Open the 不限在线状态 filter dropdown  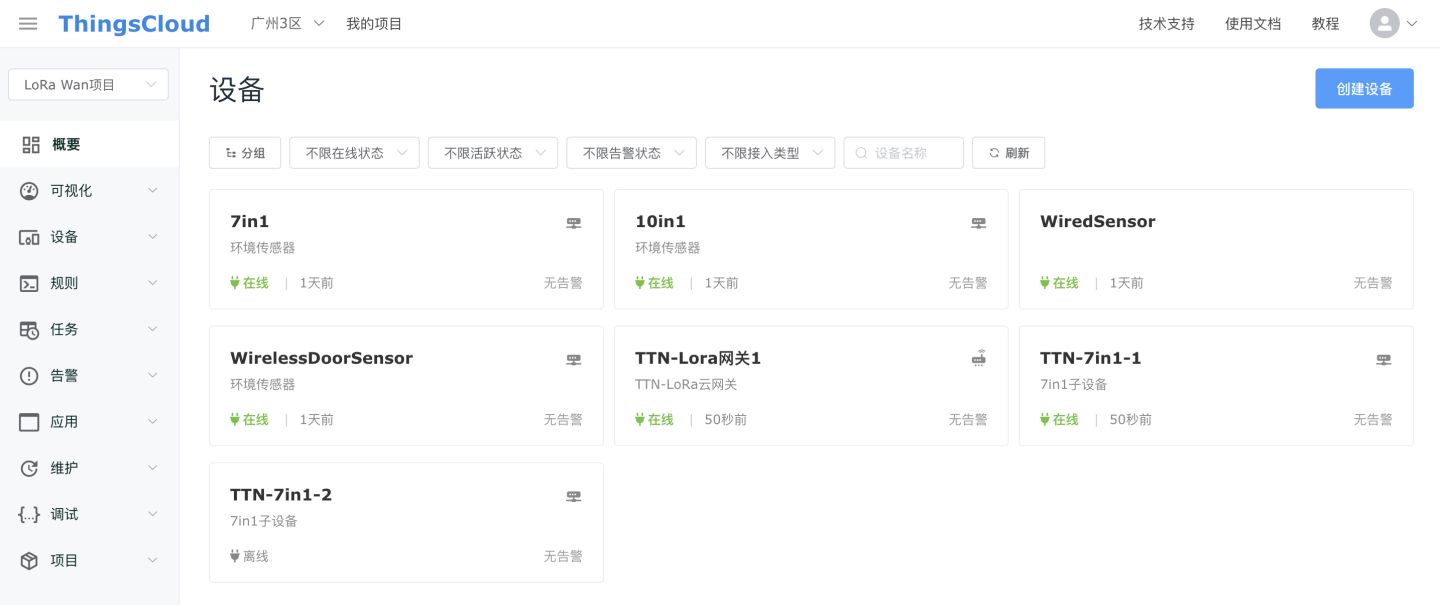click(x=354, y=153)
